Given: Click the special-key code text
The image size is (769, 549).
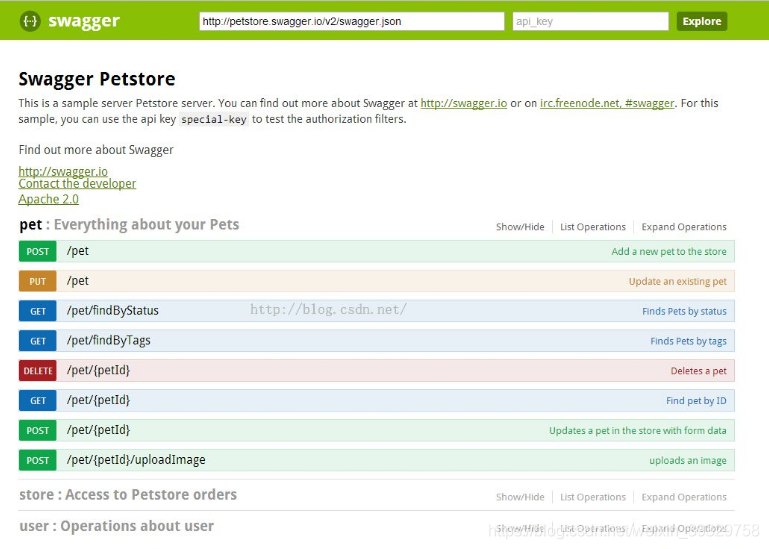Looking at the screenshot, I should point(214,119).
